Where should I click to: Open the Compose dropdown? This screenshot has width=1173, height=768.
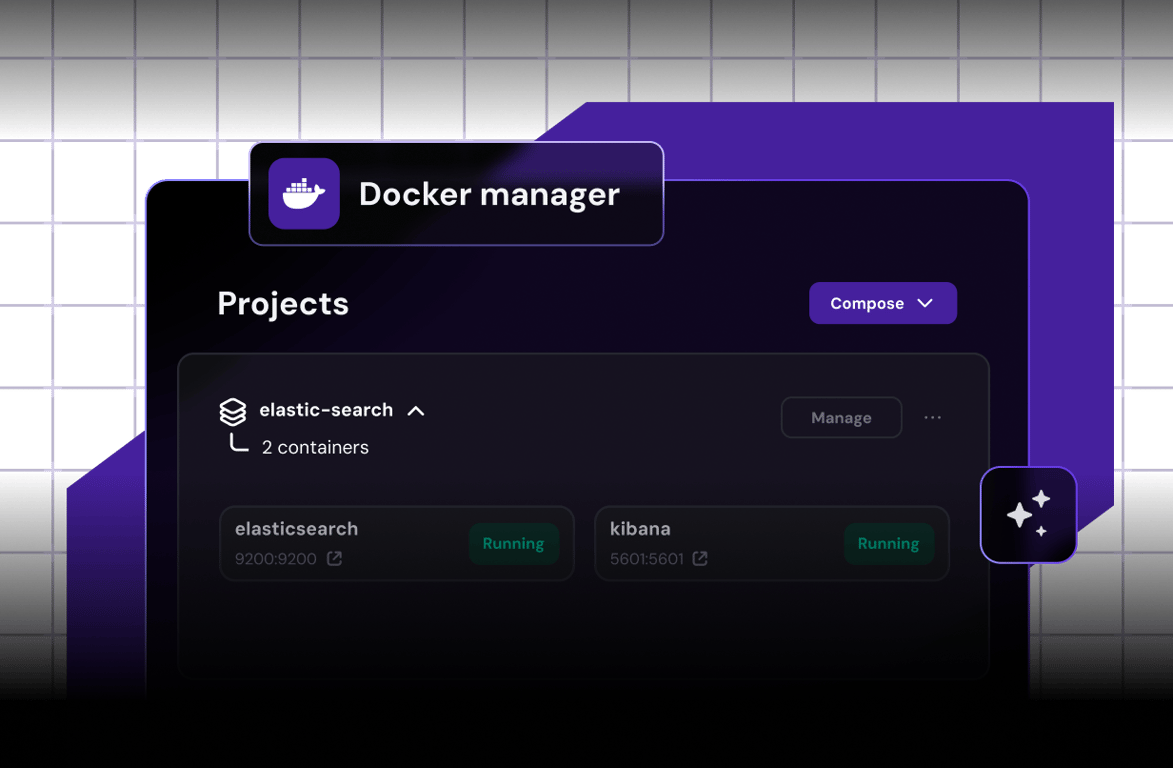click(882, 303)
